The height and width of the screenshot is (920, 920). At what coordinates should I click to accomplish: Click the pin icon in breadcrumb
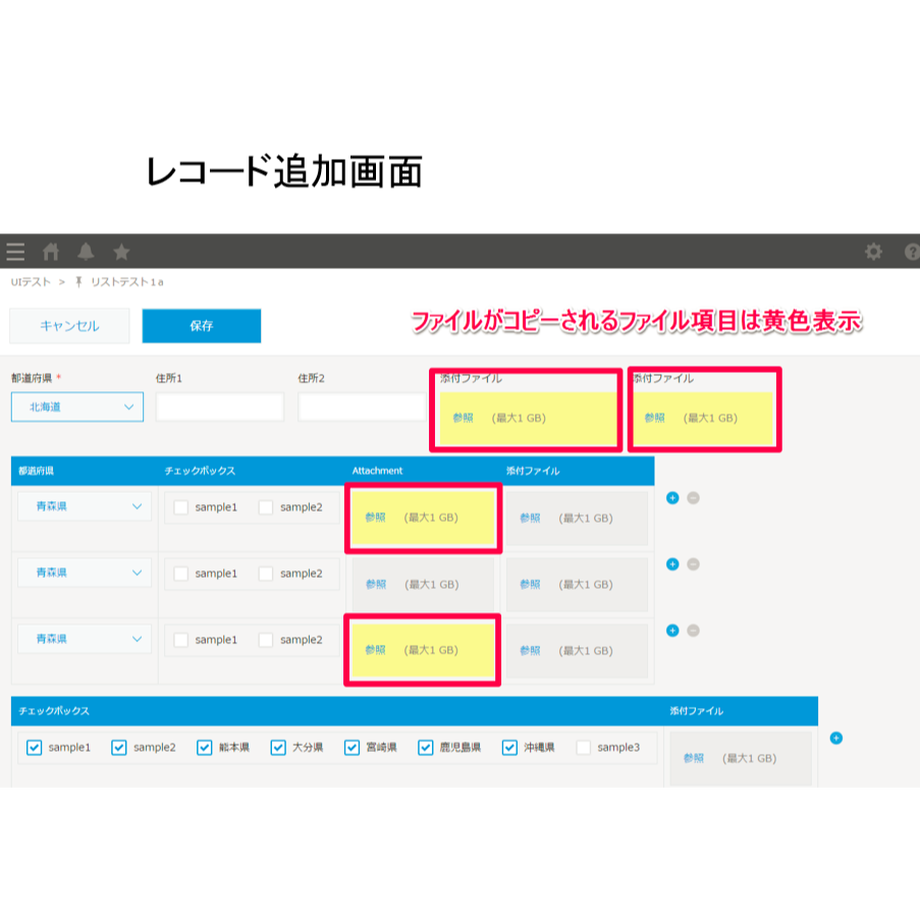79,282
